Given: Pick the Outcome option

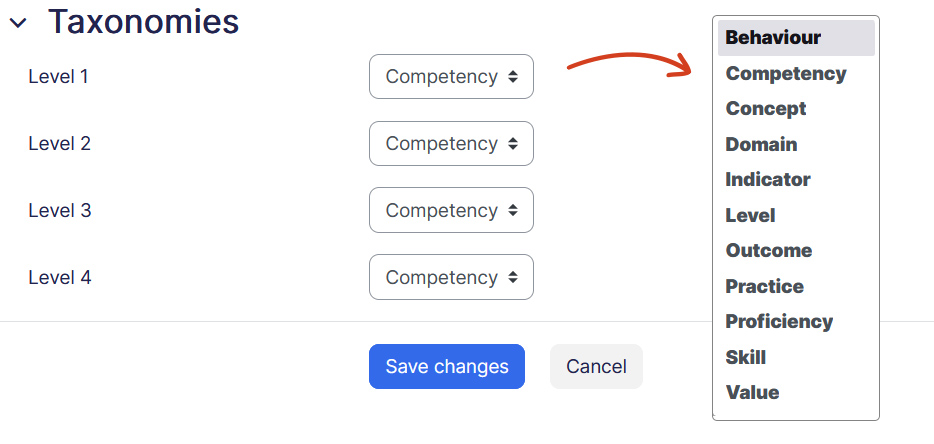Looking at the screenshot, I should pyautogui.click(x=769, y=251).
